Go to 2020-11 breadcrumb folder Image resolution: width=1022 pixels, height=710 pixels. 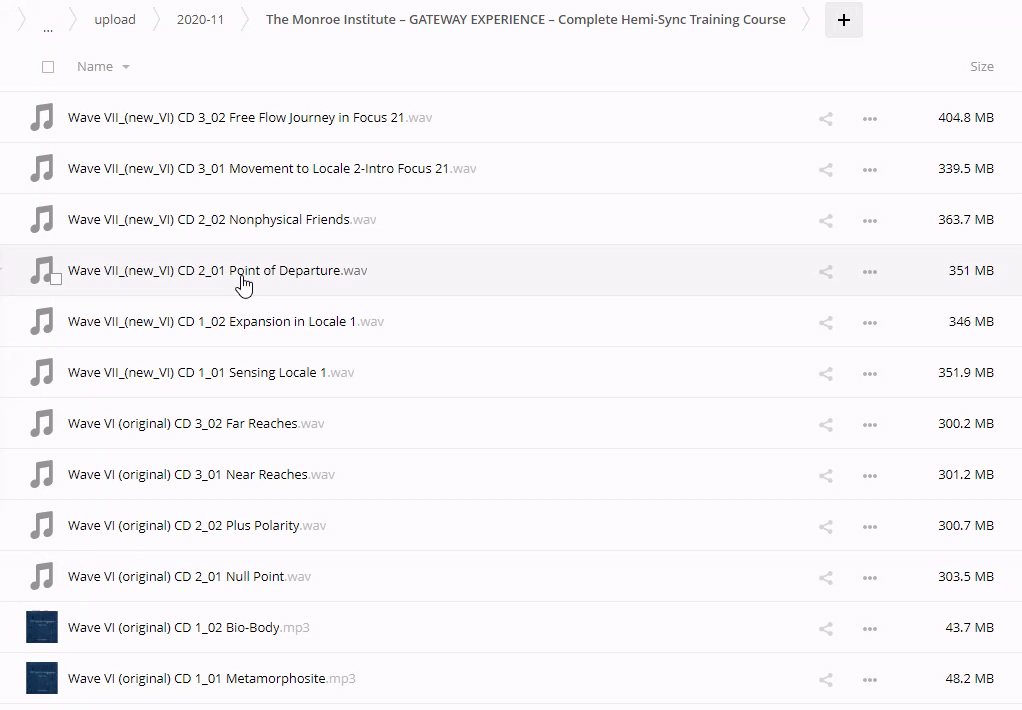(x=200, y=20)
